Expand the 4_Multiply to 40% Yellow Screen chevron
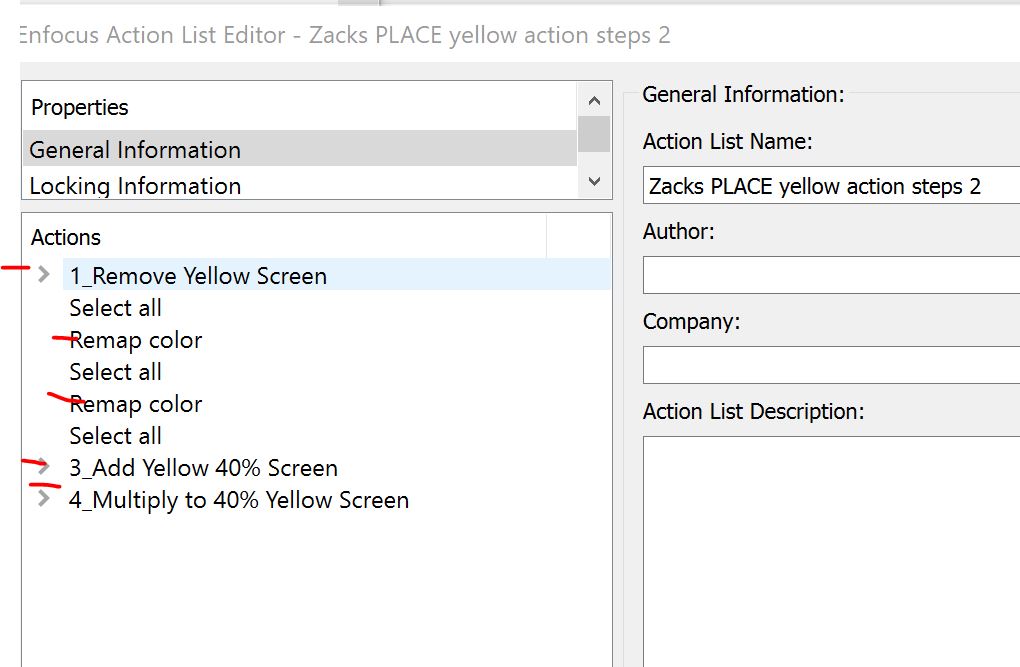The height and width of the screenshot is (667, 1020). (43, 498)
